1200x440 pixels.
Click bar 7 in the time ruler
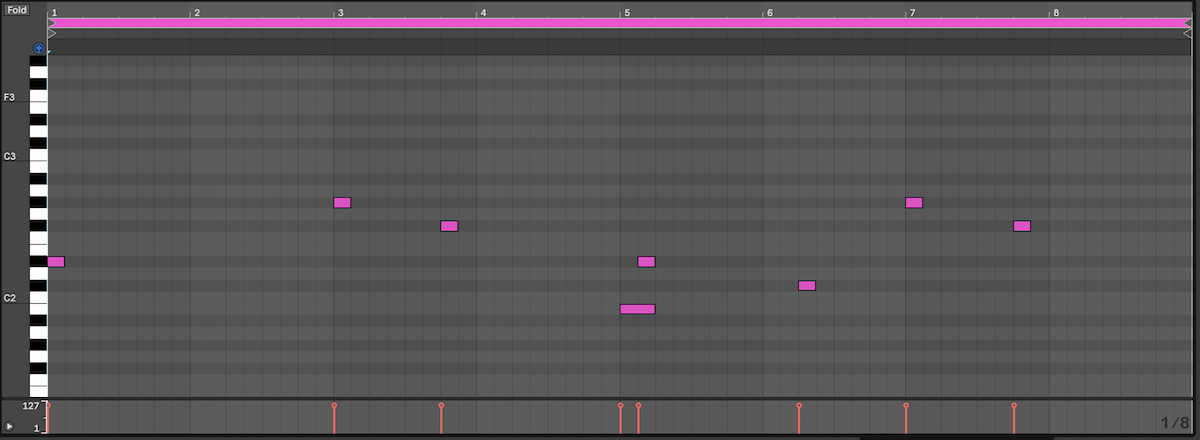pyautogui.click(x=911, y=12)
